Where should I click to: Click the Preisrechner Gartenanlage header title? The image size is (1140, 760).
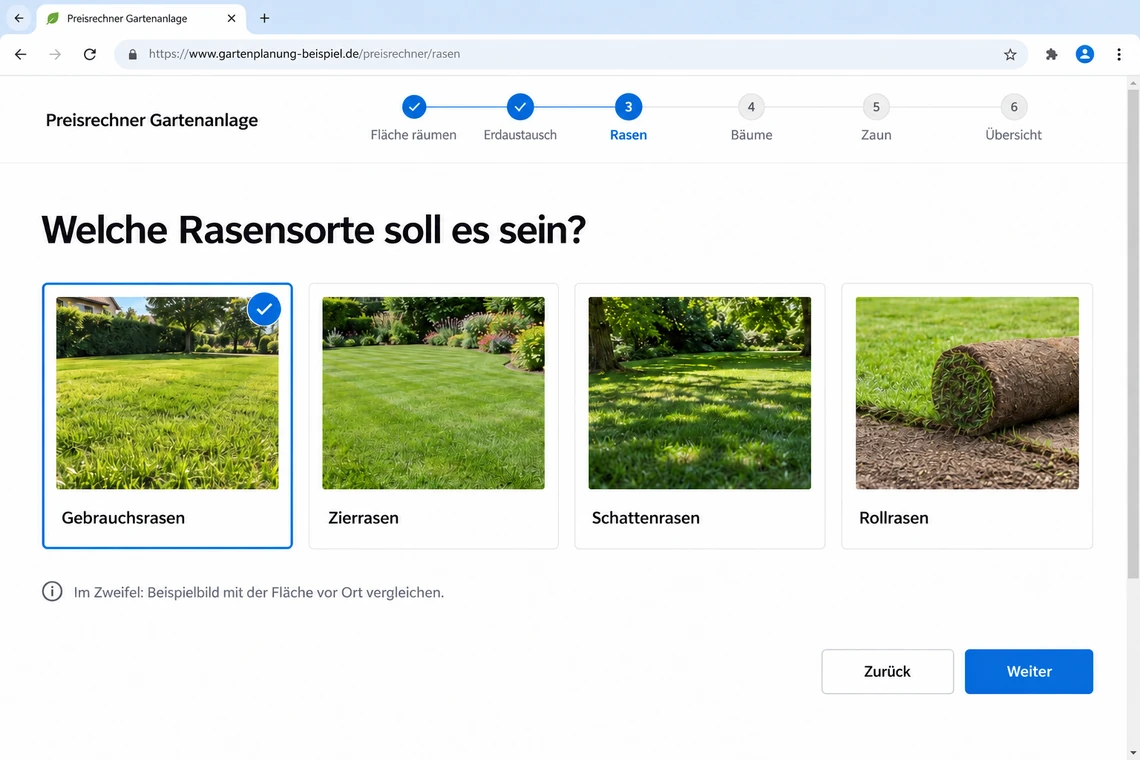tap(152, 120)
